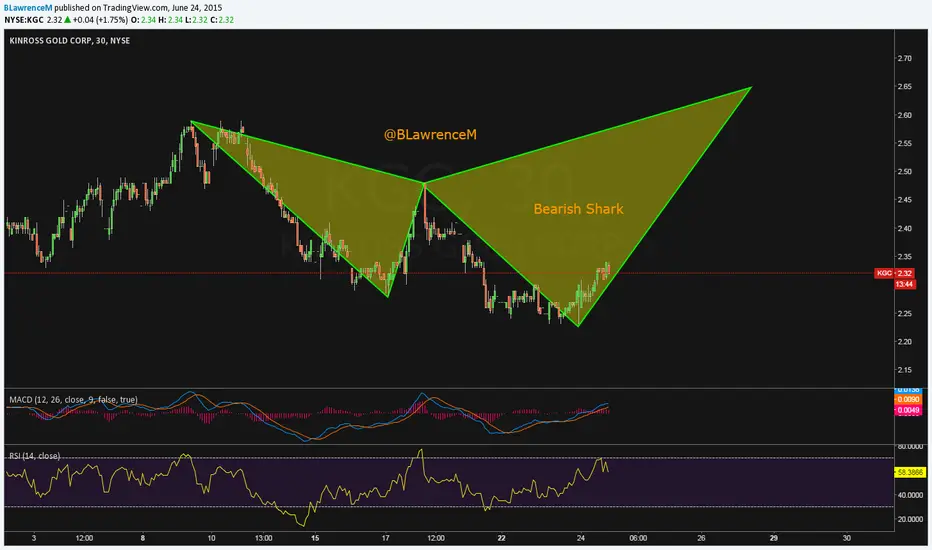932x550 pixels.
Task: Click the orange 0.0090 MACD value tag
Action: pos(908,400)
